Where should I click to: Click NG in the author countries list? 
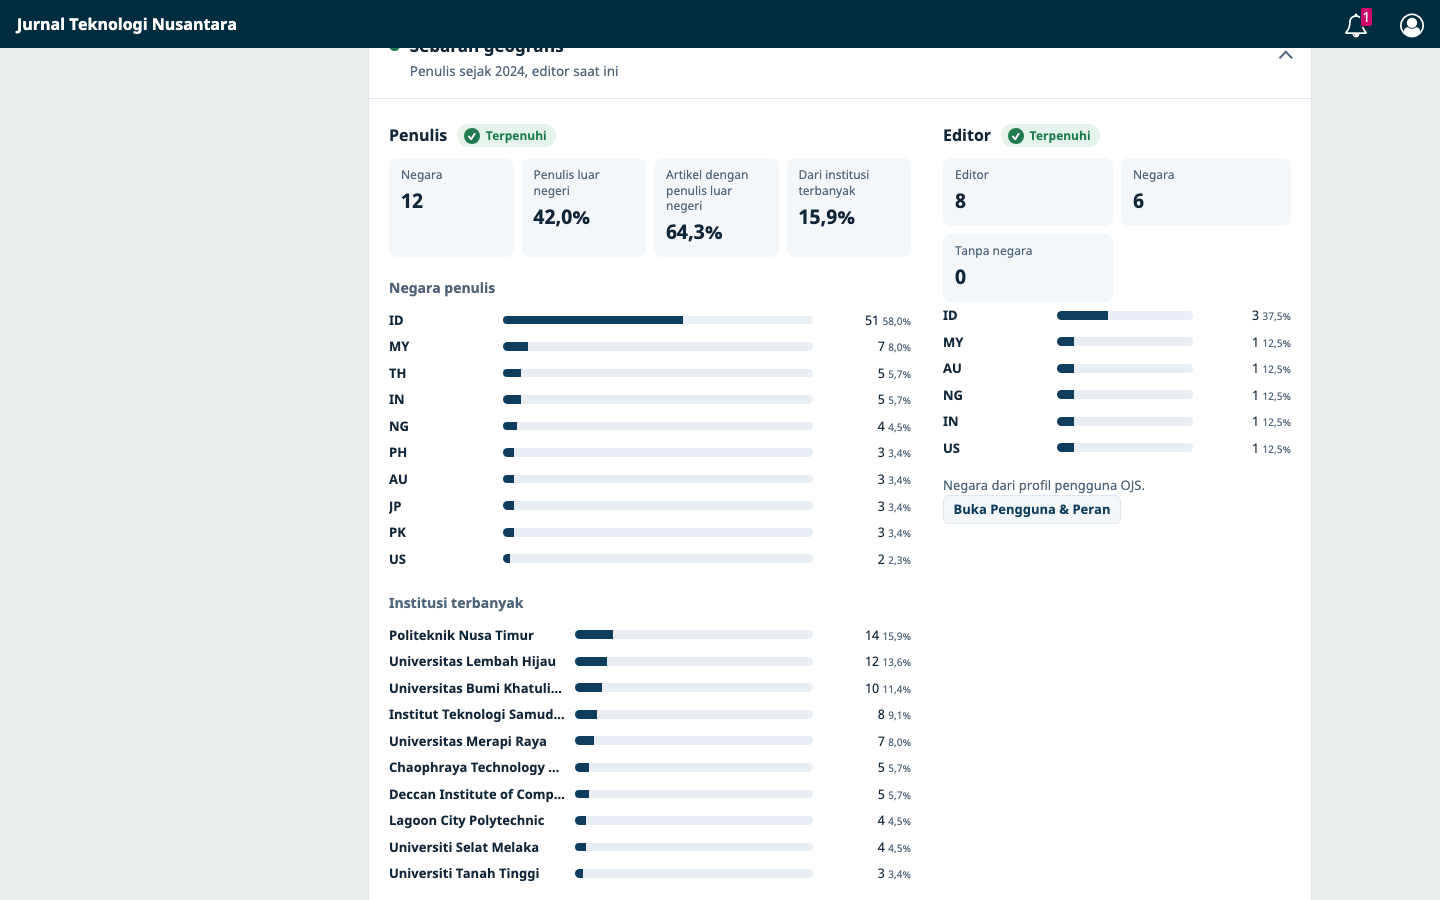[x=399, y=427]
